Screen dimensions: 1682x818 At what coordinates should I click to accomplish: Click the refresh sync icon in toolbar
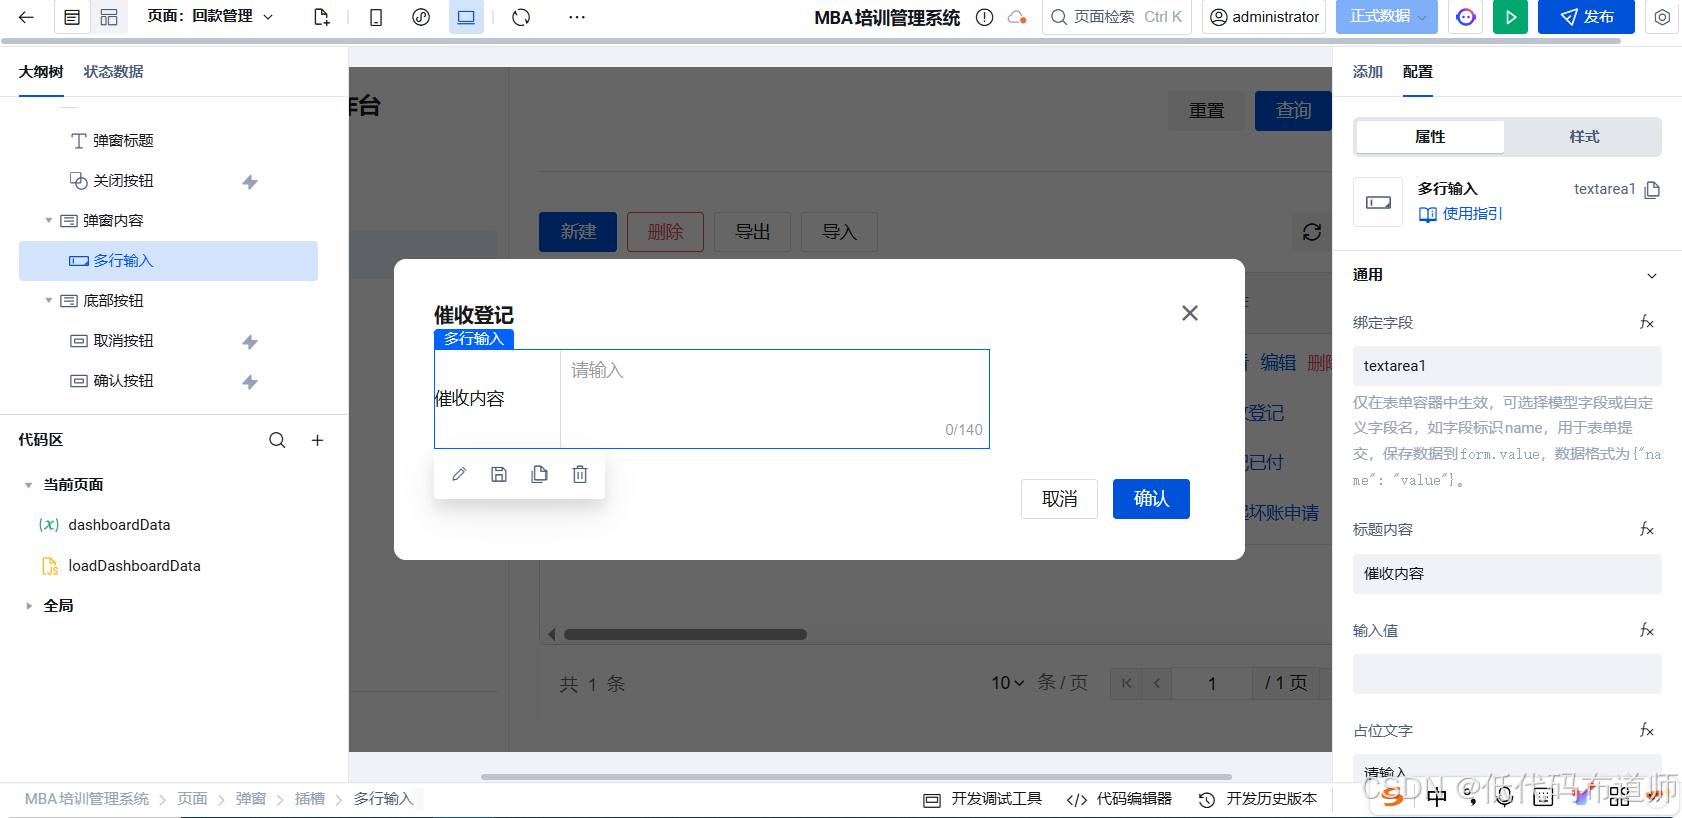tap(521, 17)
